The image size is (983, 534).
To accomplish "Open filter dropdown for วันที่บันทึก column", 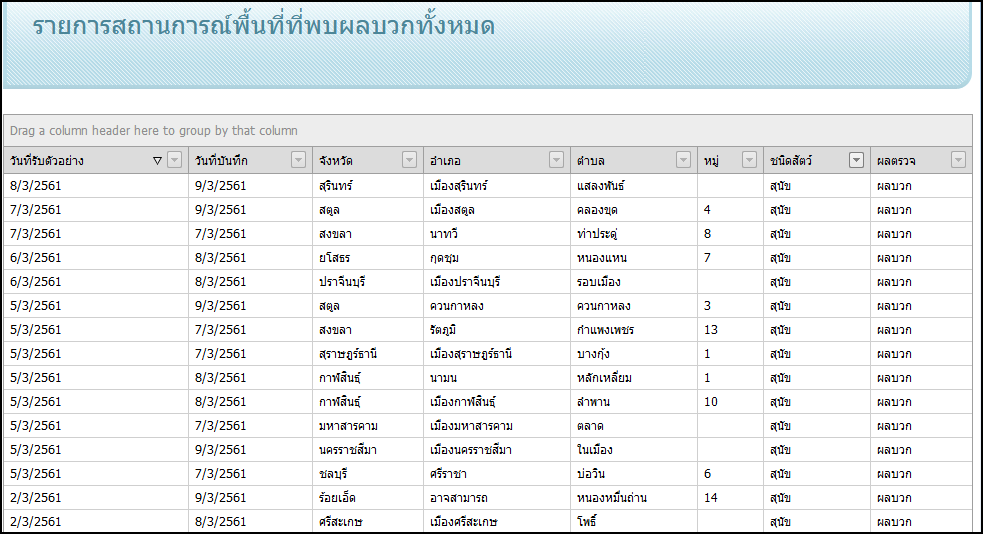I will coord(298,160).
